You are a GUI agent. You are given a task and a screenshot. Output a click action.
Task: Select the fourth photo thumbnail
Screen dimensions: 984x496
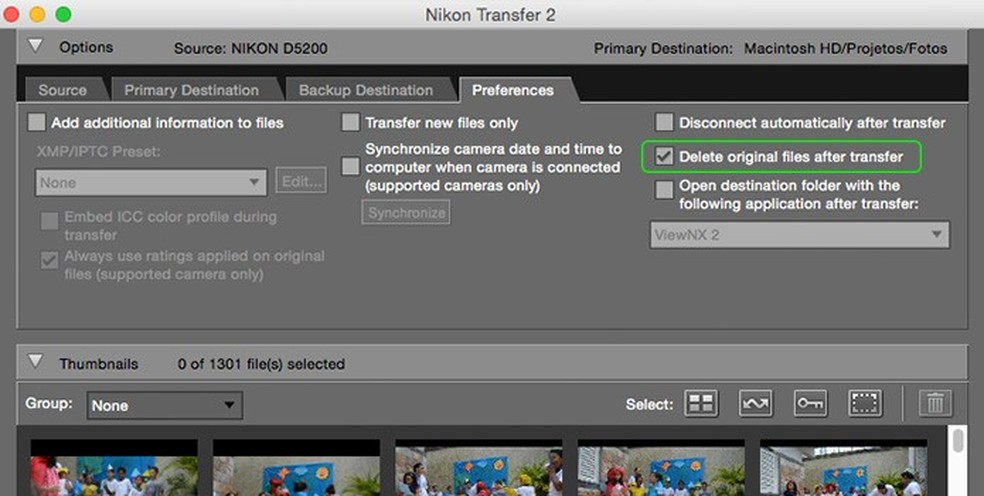coord(661,468)
